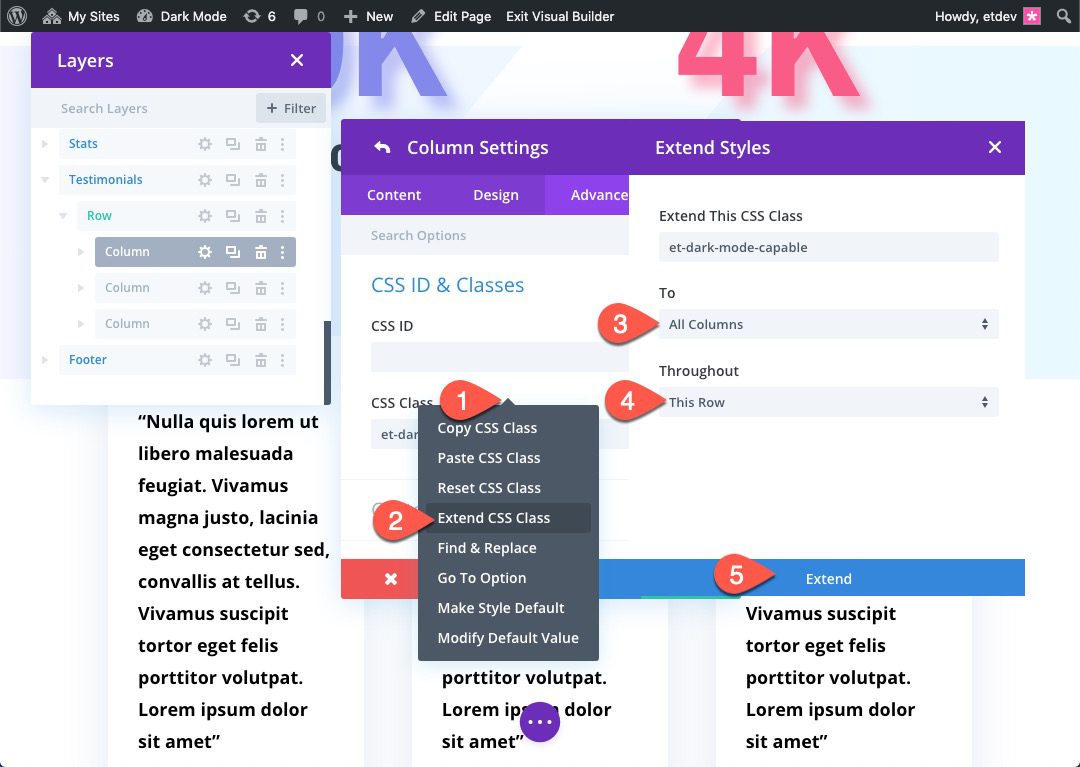Open gear settings for the Stats section
Viewport: 1080px width, 767px height.
click(205, 143)
